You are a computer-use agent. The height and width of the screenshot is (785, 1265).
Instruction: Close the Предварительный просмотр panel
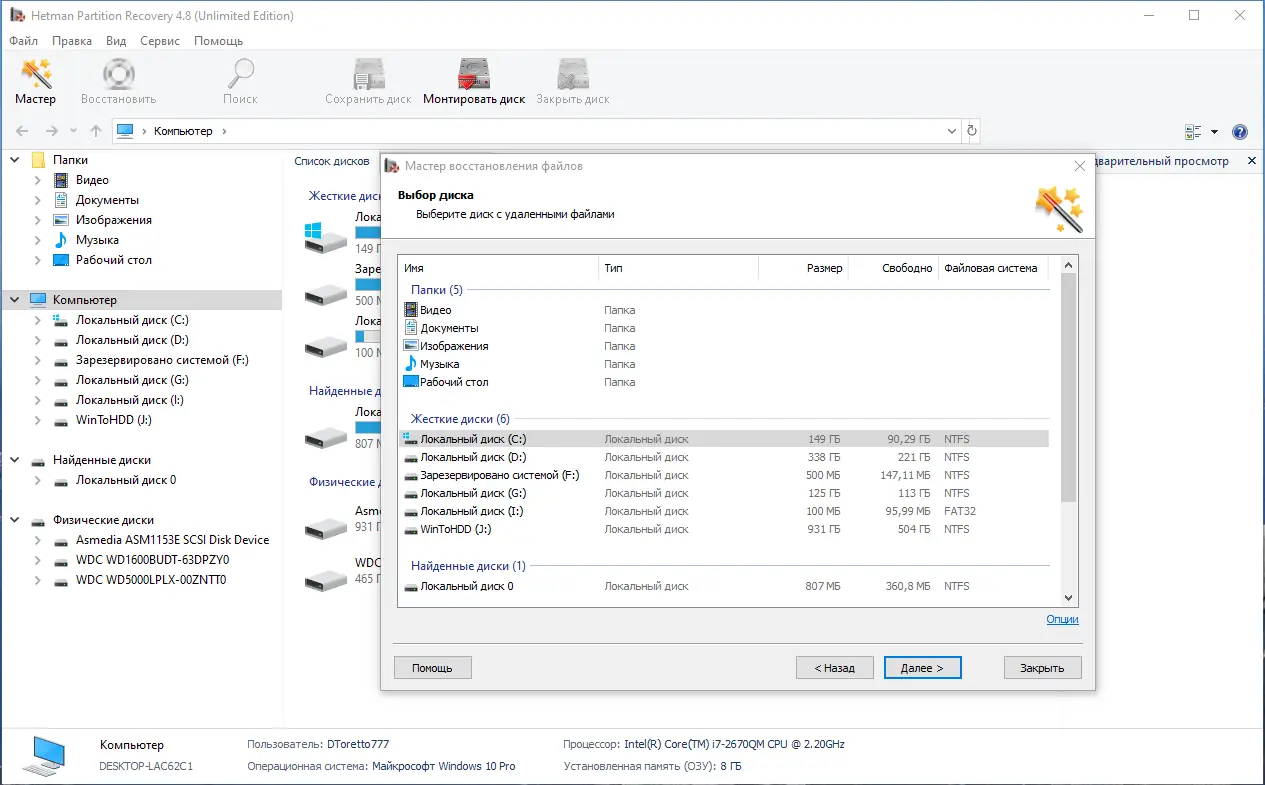coord(1252,161)
